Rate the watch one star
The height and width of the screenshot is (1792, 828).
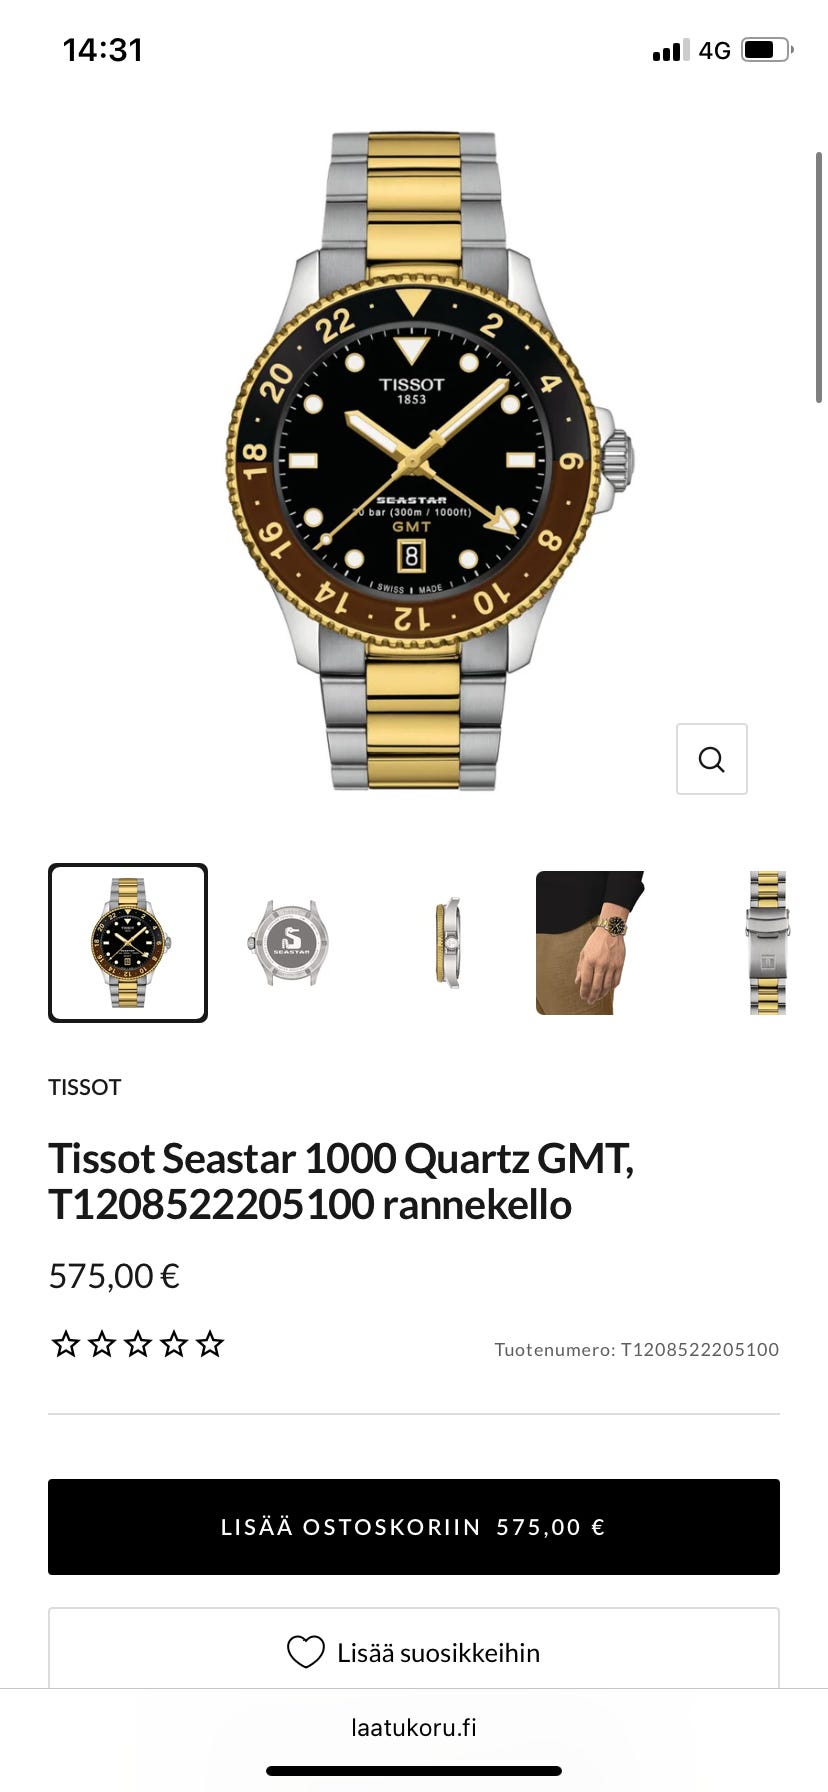(66, 1344)
